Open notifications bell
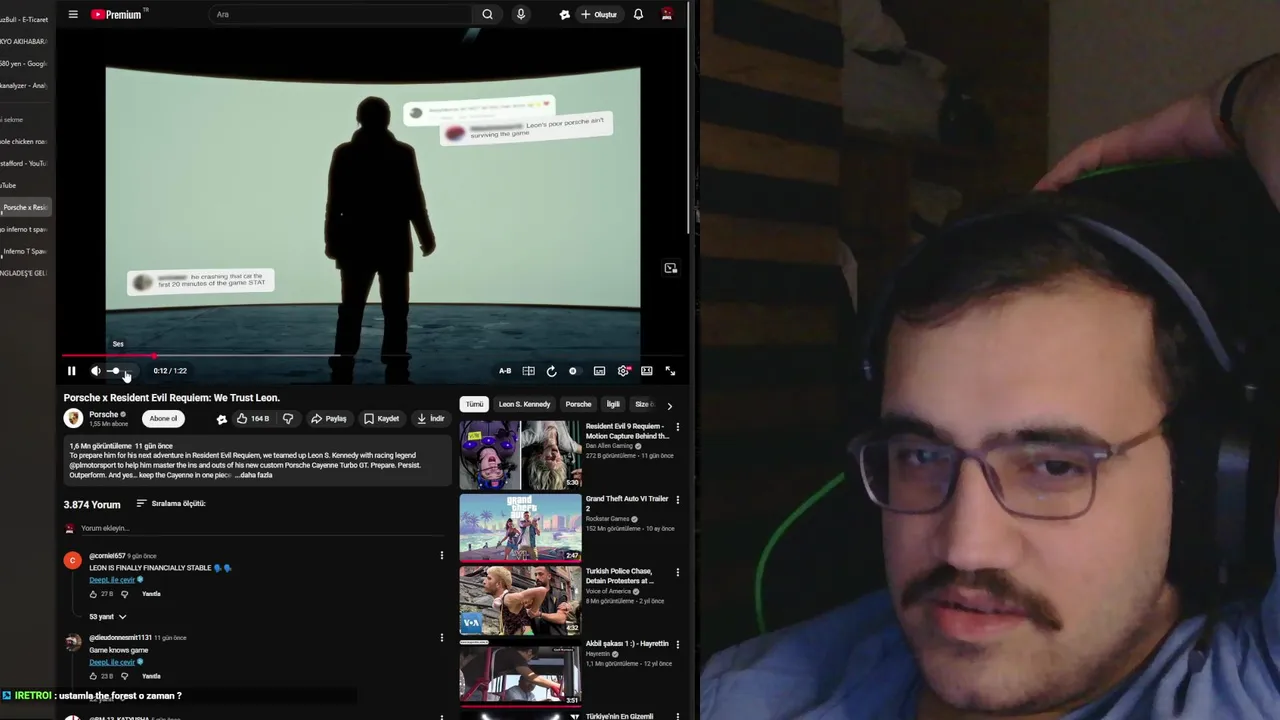The width and height of the screenshot is (1280, 720). click(x=638, y=14)
